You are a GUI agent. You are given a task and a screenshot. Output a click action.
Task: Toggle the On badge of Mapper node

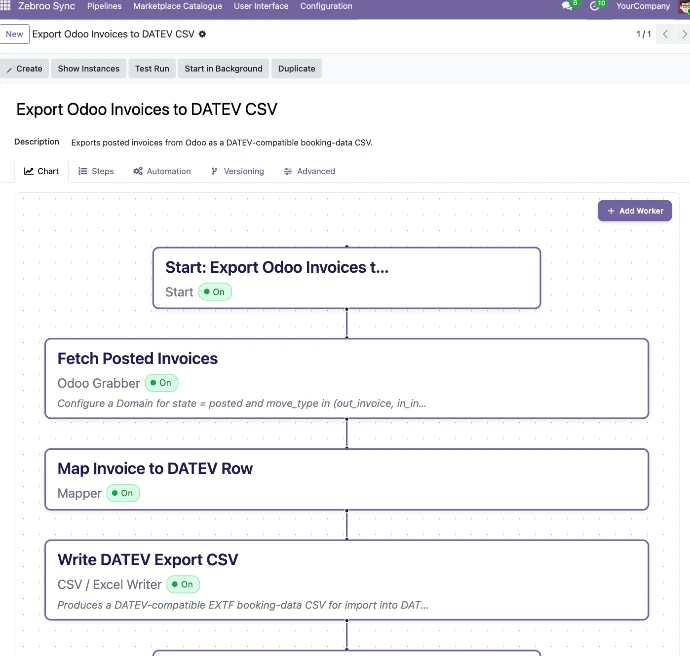coord(123,493)
